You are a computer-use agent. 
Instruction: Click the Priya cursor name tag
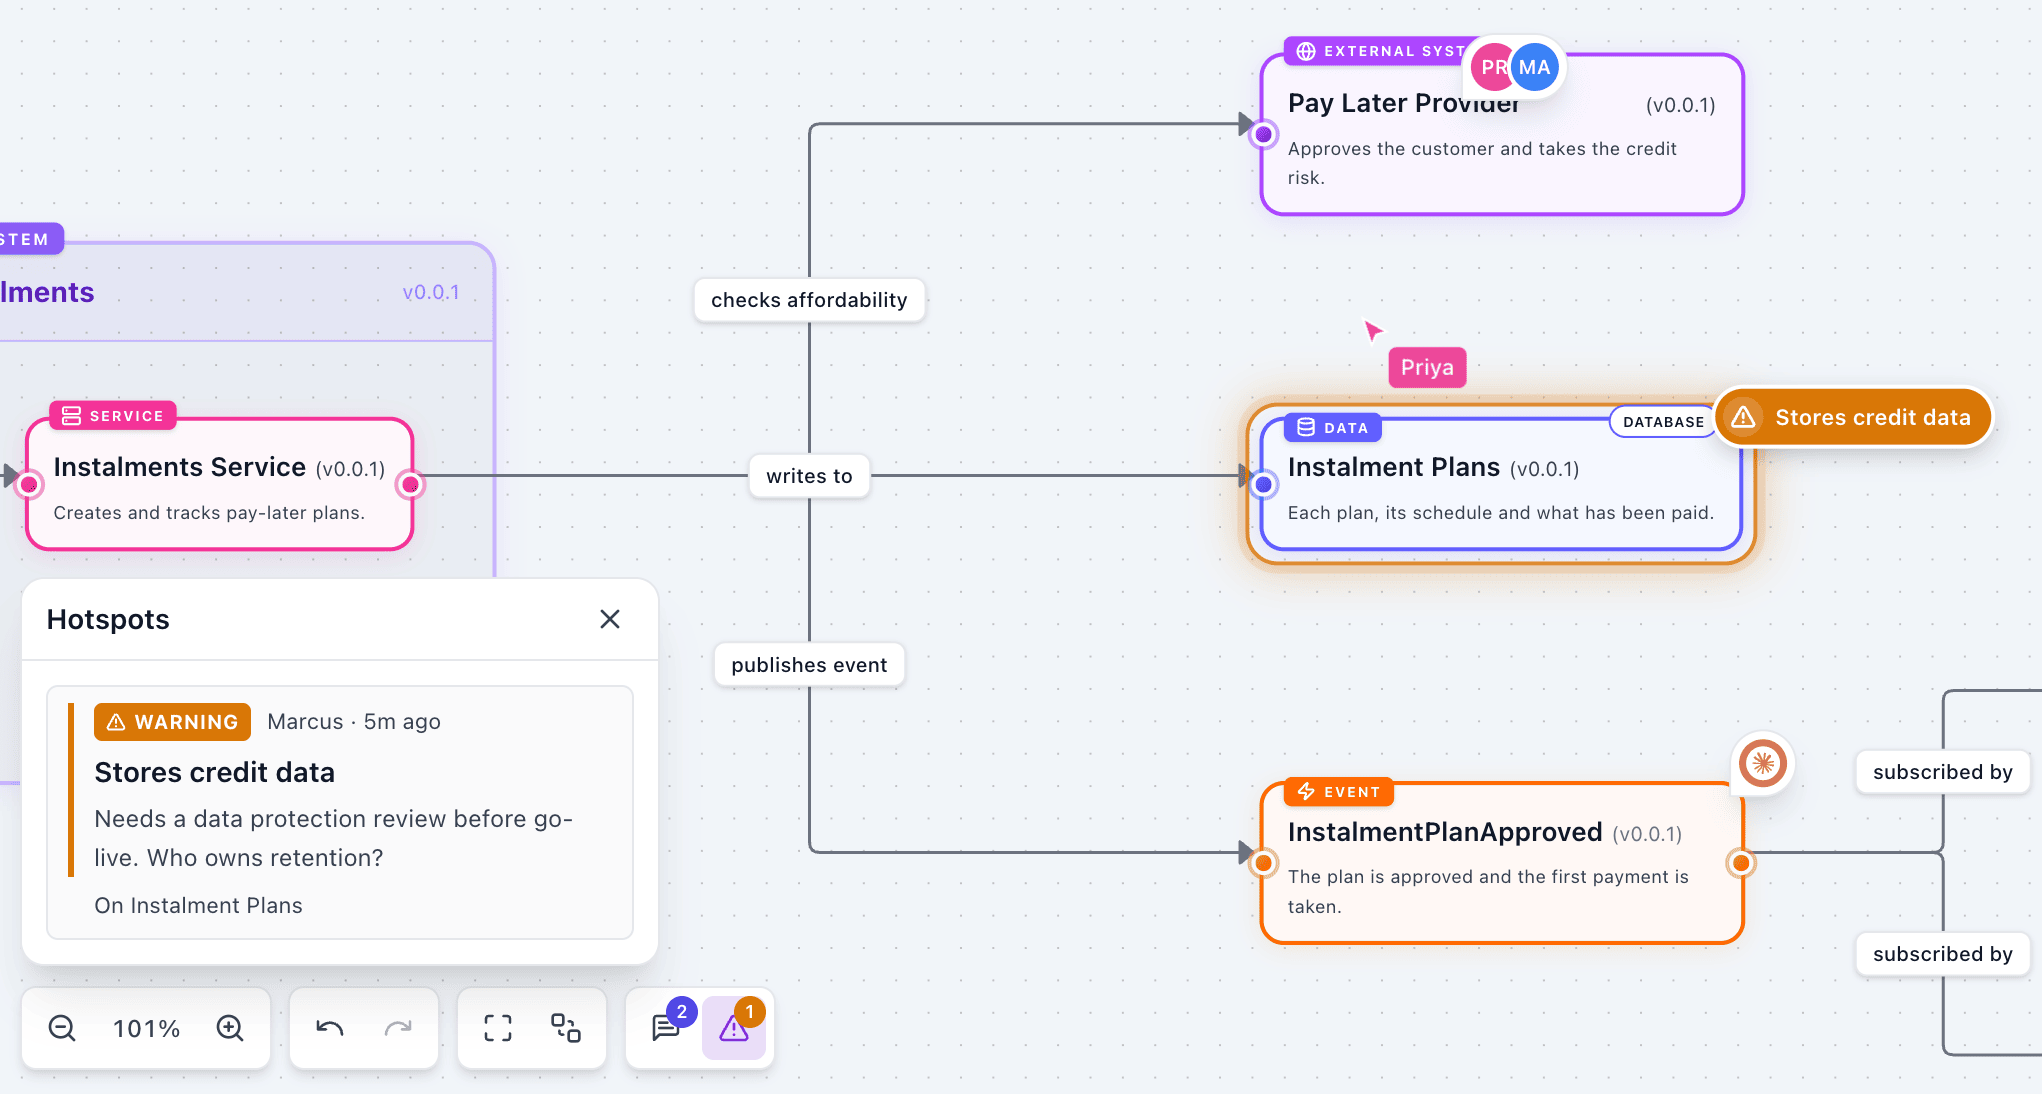[1427, 367]
